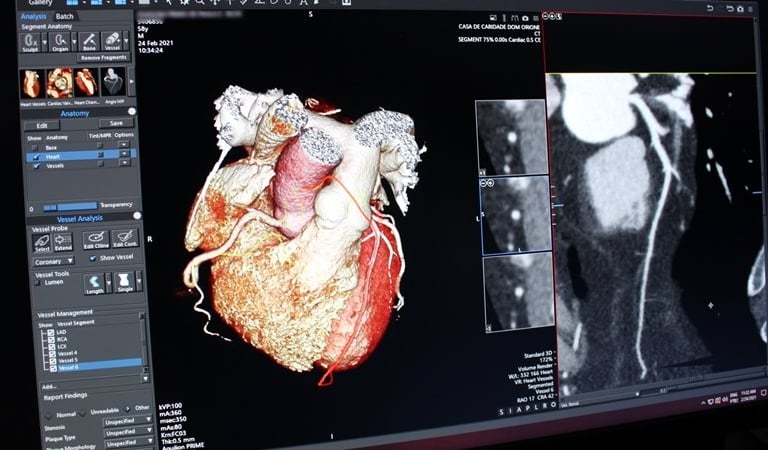Open the Plaque Type Unspecified dropdown
Screen dimensions: 768x450
(129, 433)
